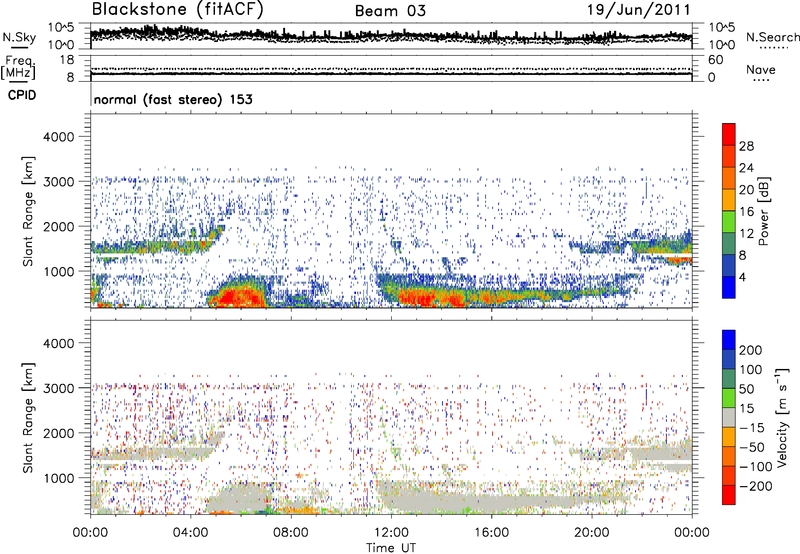Click '8' on the power colorbar

[742, 256]
